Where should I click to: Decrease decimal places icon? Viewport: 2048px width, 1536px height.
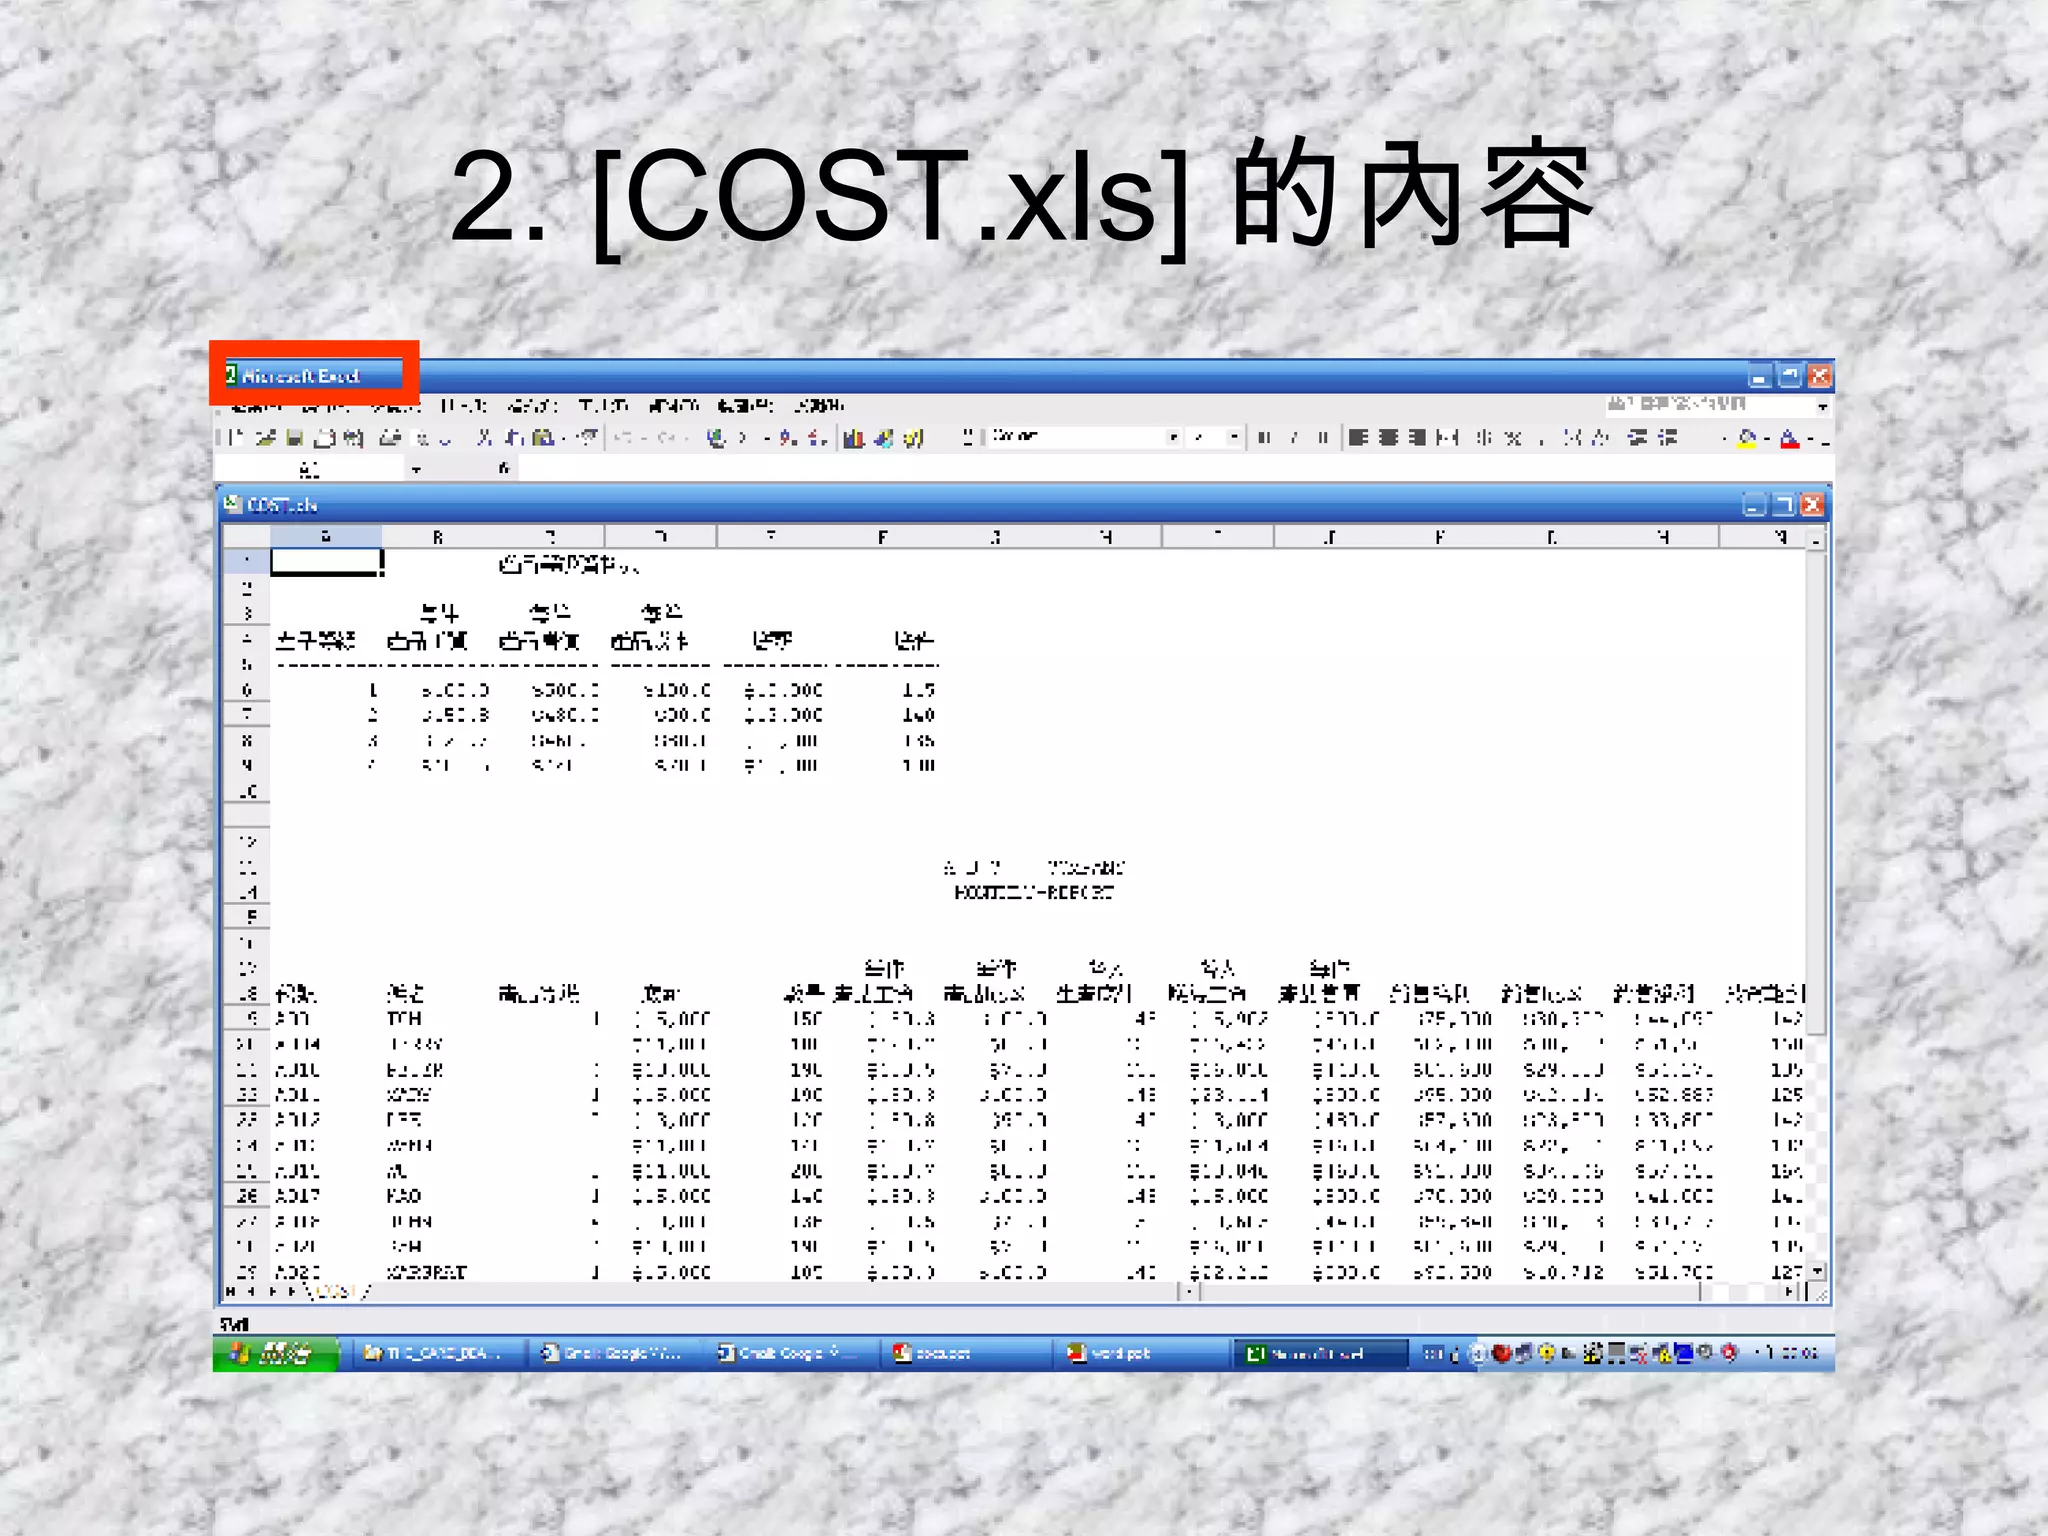1601,437
